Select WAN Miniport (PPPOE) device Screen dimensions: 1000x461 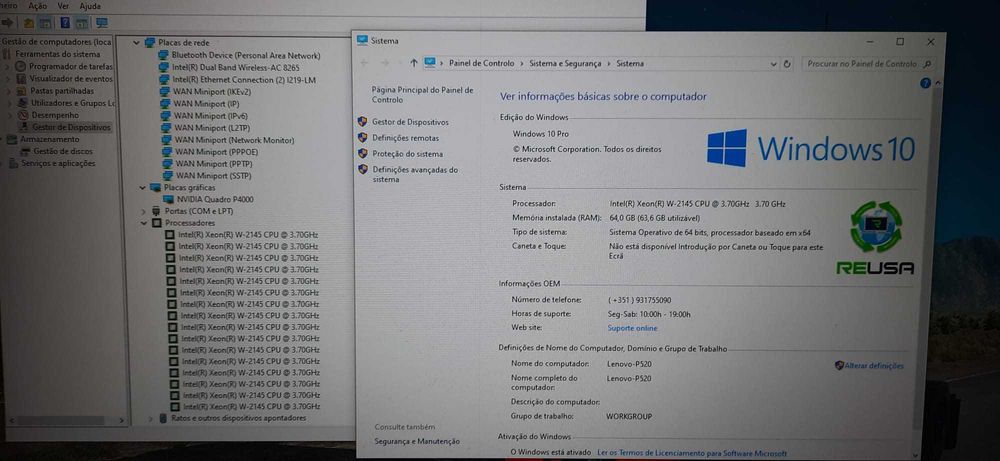(x=214, y=152)
